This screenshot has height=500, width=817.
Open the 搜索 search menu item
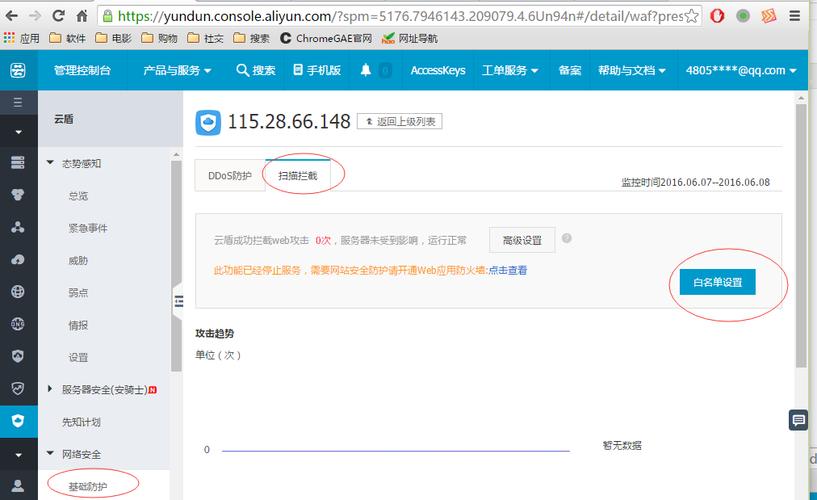coord(255,70)
